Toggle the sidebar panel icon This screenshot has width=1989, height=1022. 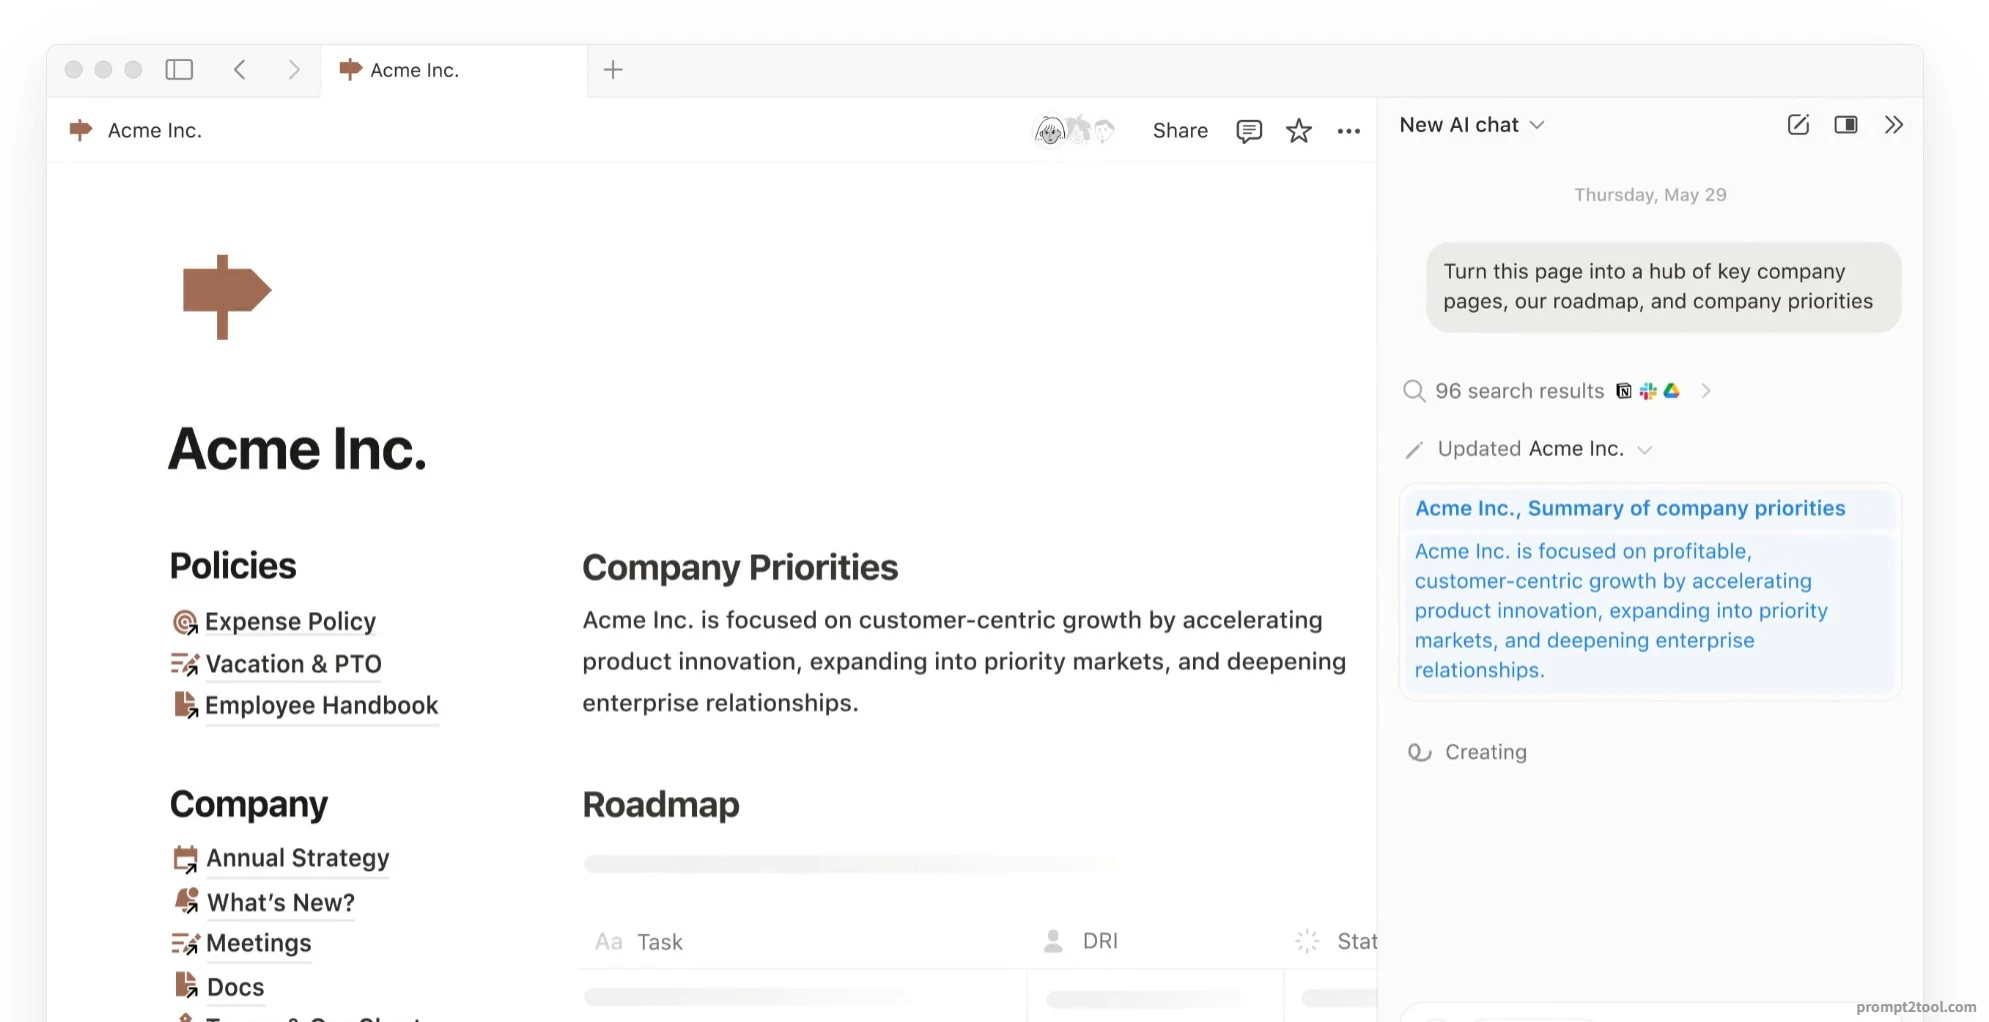click(179, 69)
